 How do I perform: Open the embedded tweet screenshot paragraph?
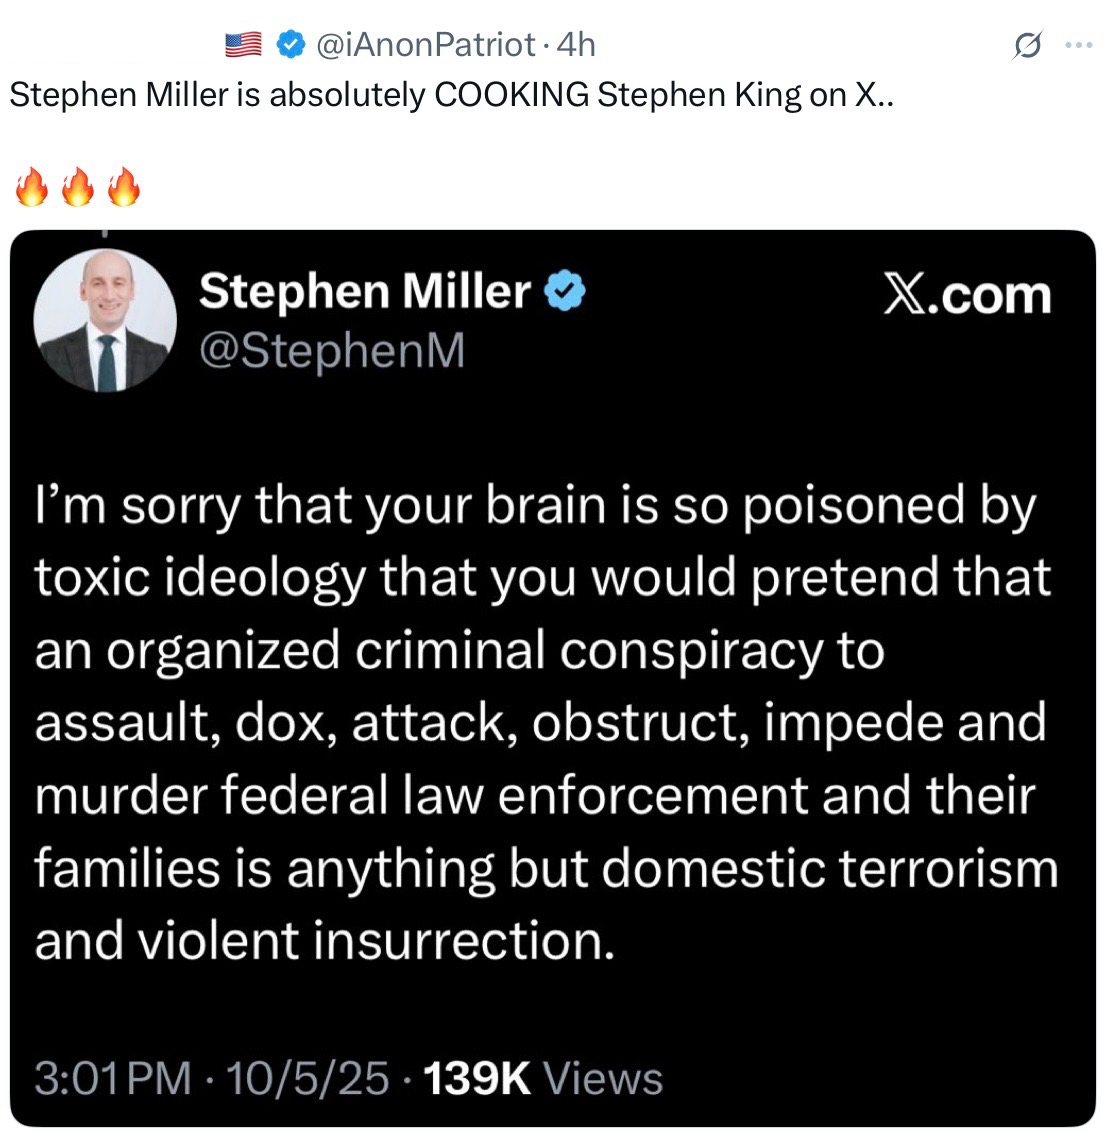pos(545,723)
